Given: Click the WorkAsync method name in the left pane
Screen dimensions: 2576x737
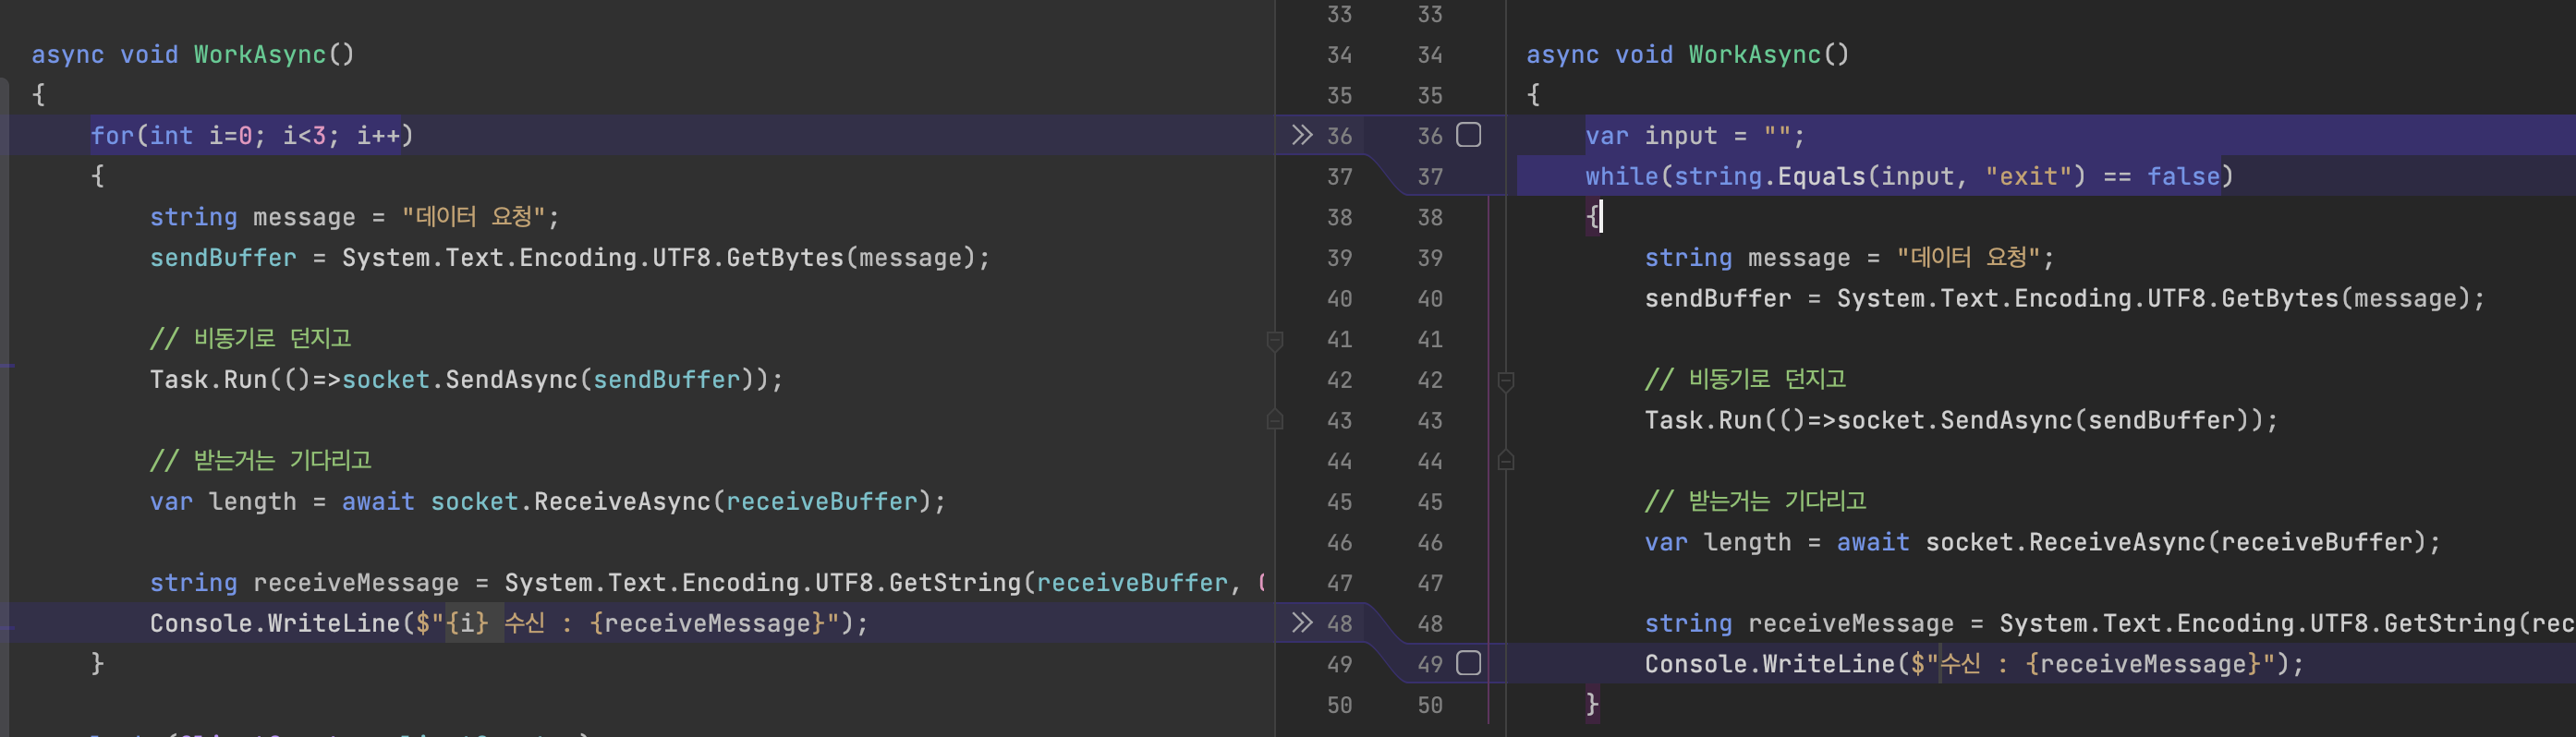Looking at the screenshot, I should click(x=260, y=54).
